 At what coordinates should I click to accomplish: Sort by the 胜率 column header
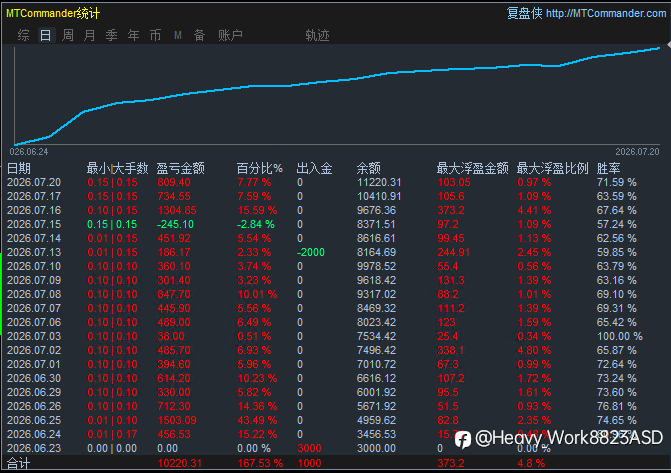tap(609, 168)
